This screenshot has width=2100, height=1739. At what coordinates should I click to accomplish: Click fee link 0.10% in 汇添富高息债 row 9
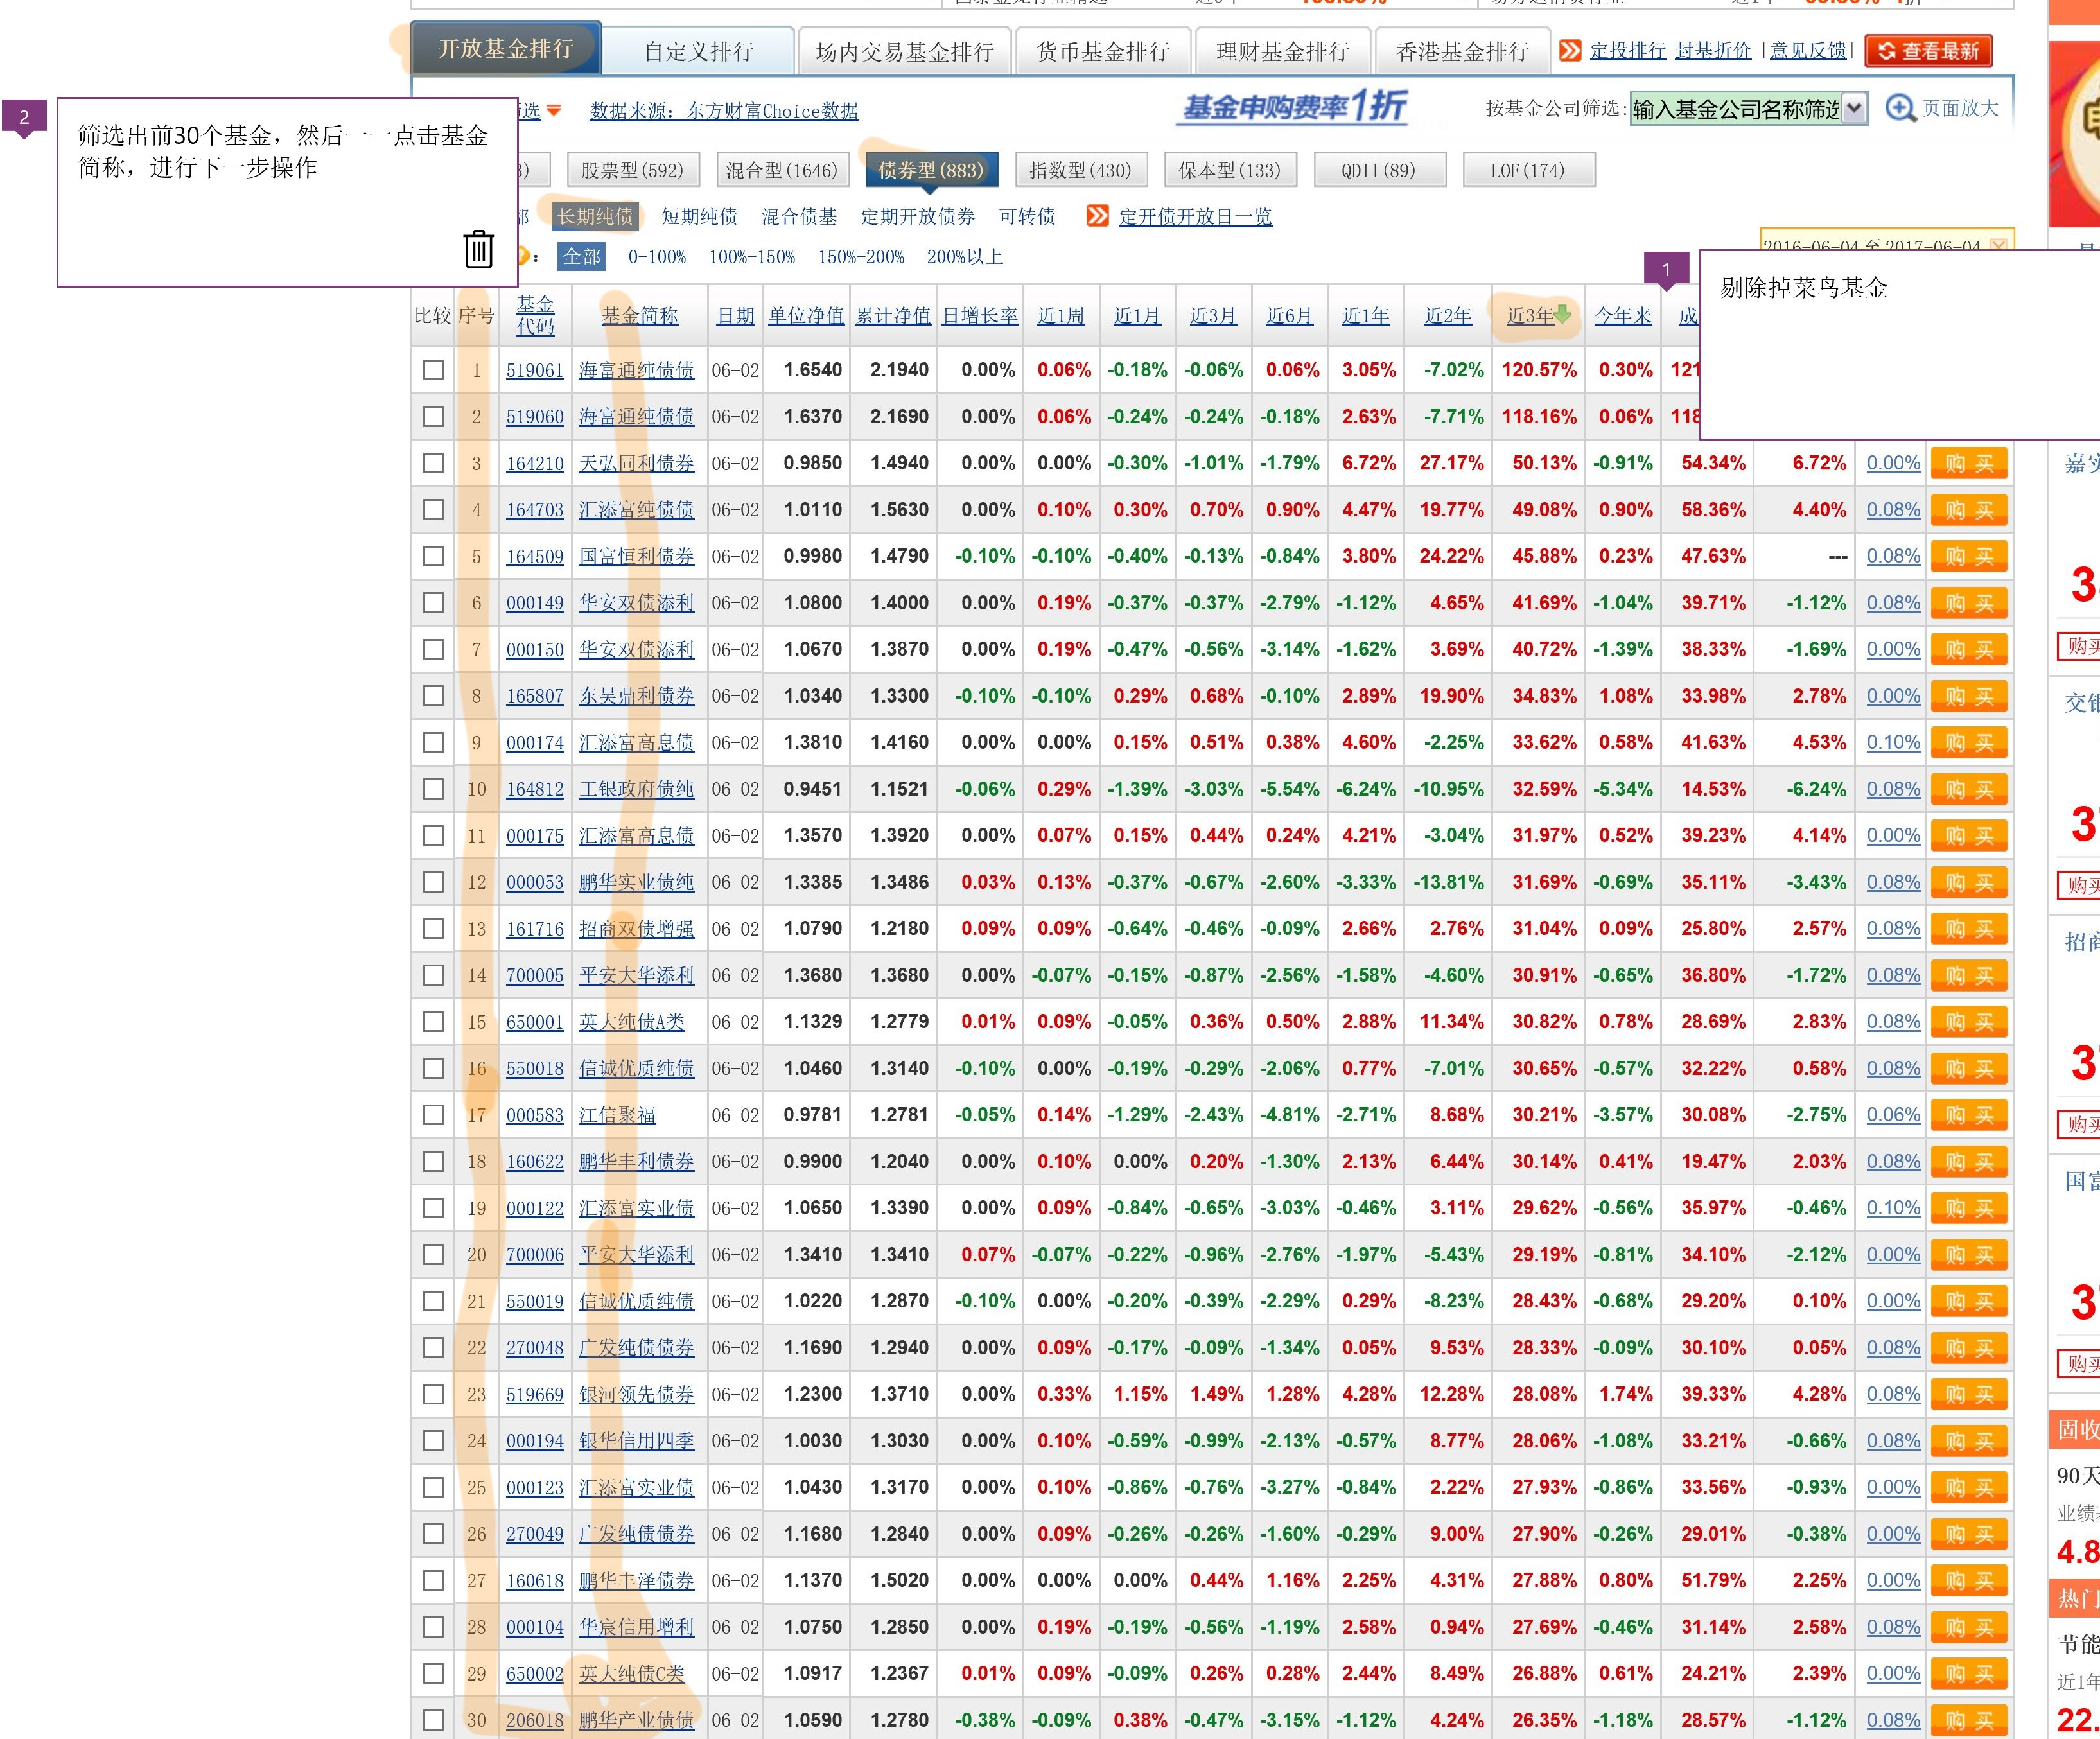point(1893,743)
